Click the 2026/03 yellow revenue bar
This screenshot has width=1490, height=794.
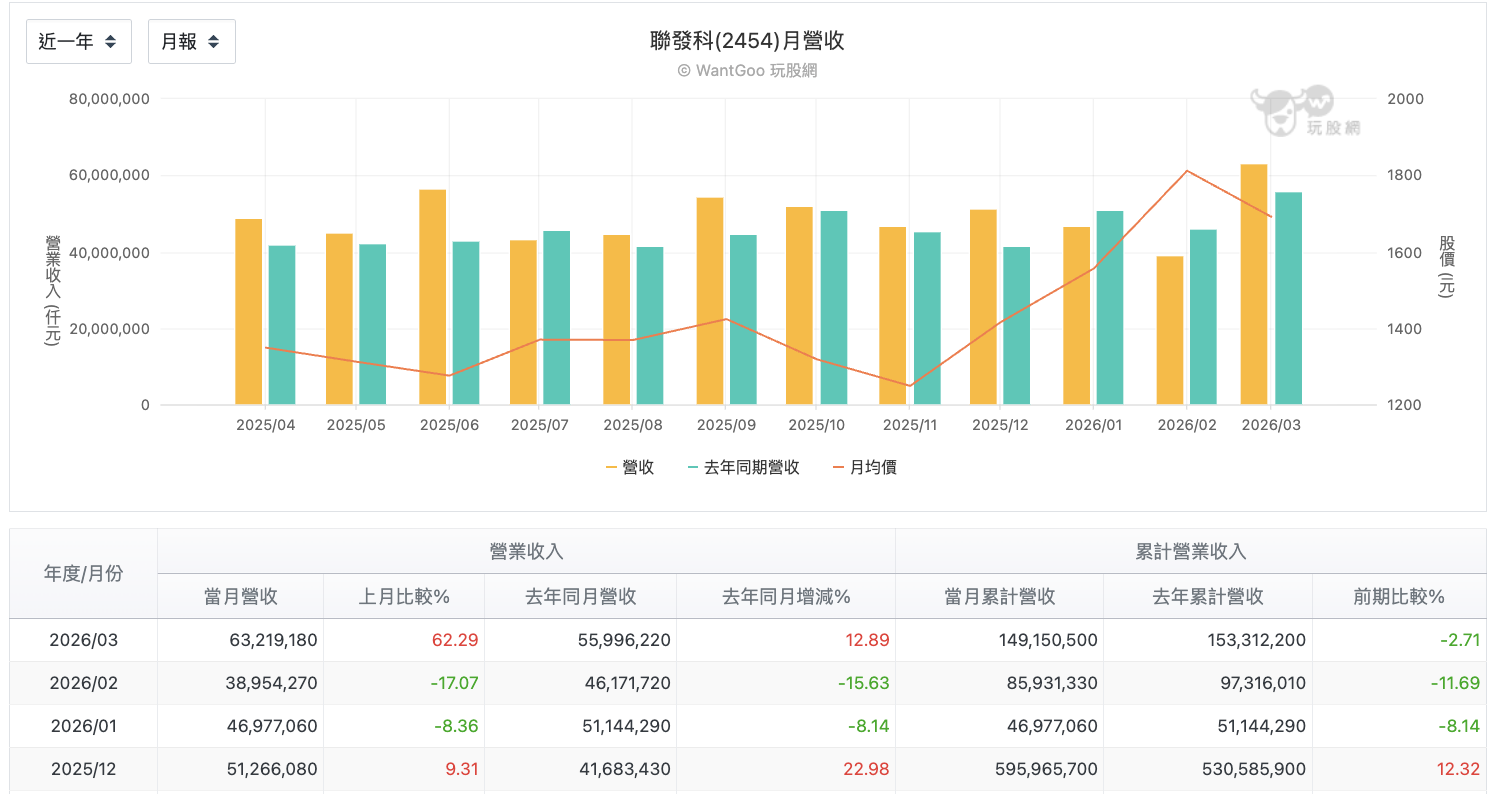[x=1254, y=285]
